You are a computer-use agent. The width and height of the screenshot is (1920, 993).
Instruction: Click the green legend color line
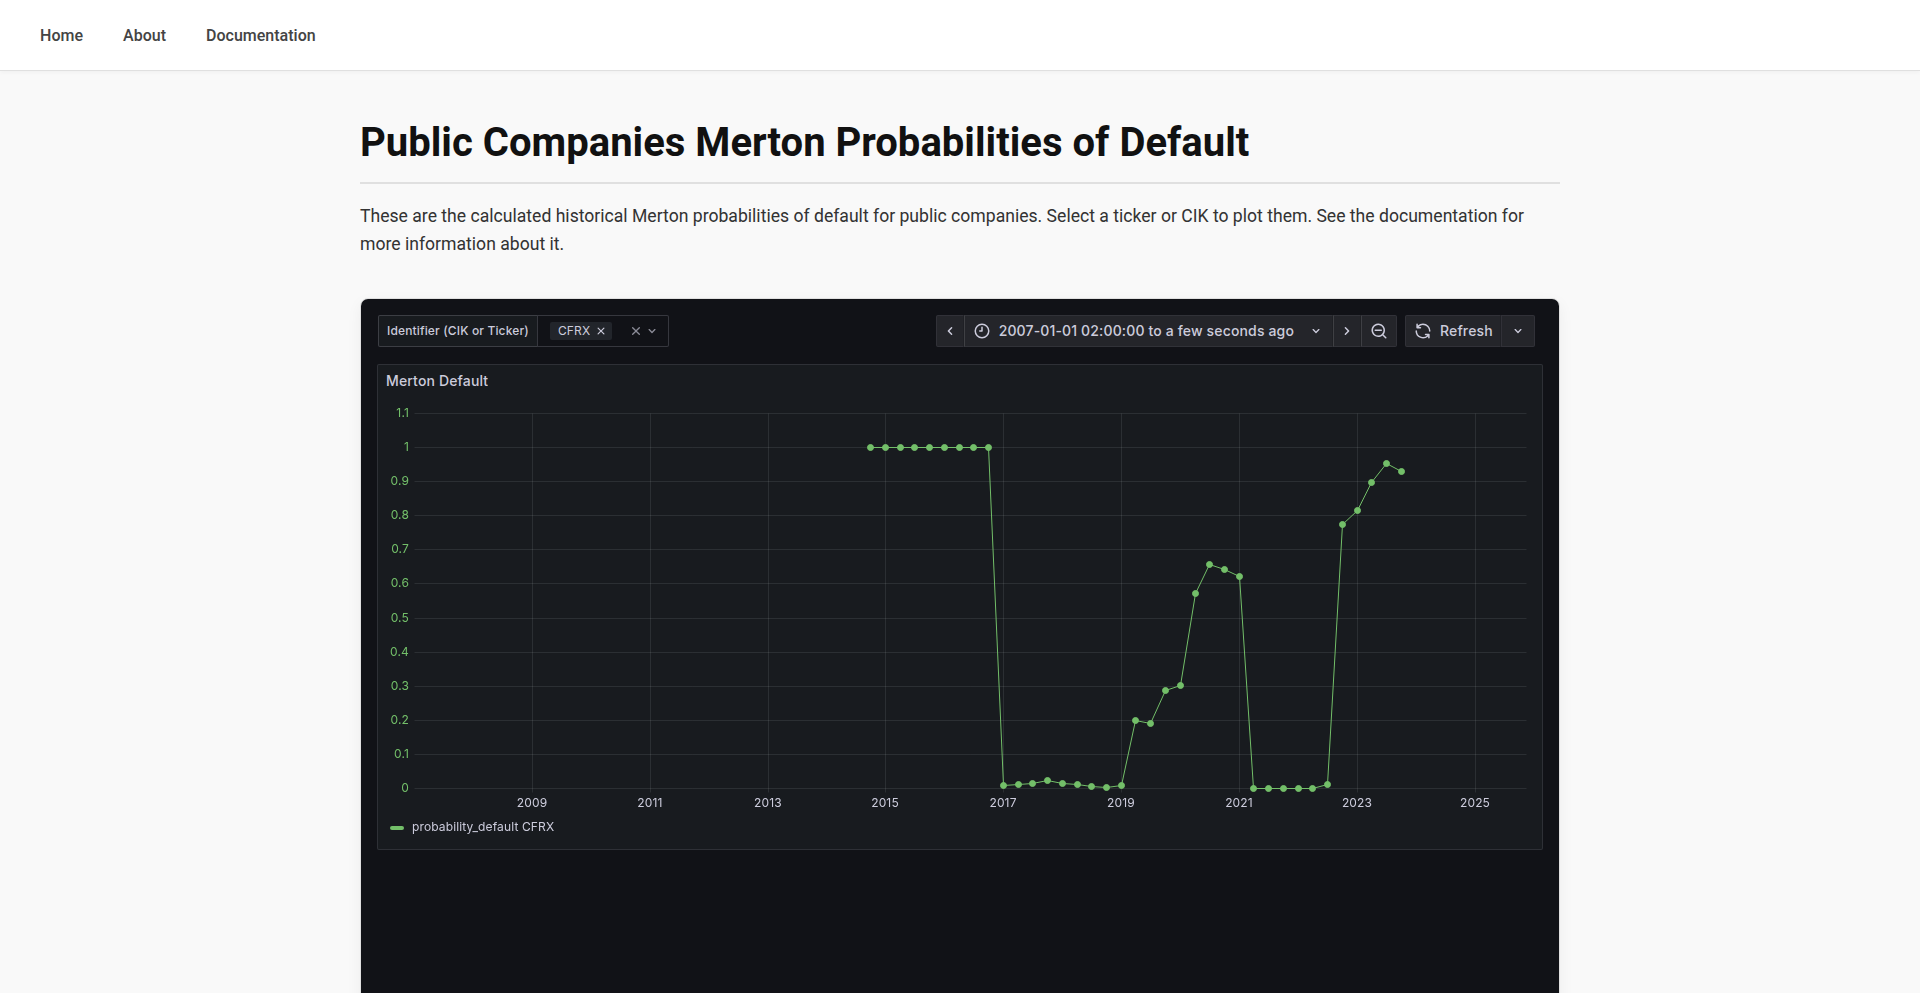click(397, 827)
